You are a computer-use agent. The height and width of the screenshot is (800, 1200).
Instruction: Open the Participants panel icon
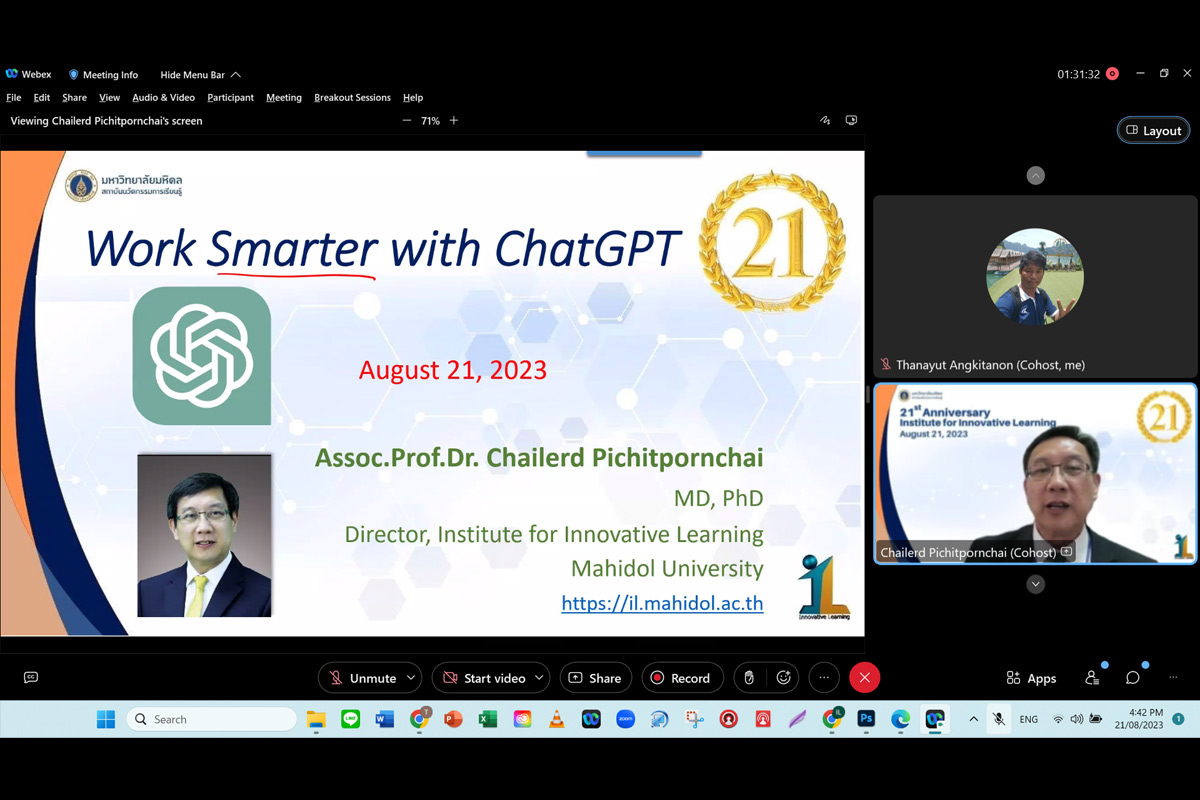tap(1092, 678)
